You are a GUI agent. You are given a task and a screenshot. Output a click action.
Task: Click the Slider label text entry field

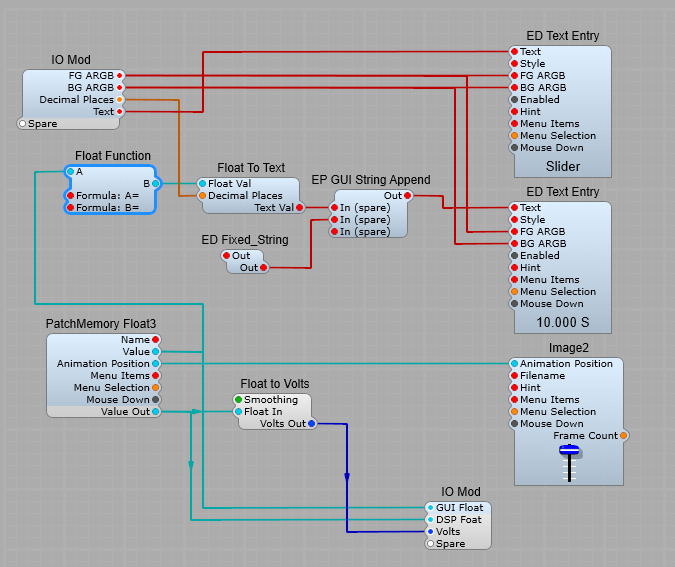[x=563, y=167]
